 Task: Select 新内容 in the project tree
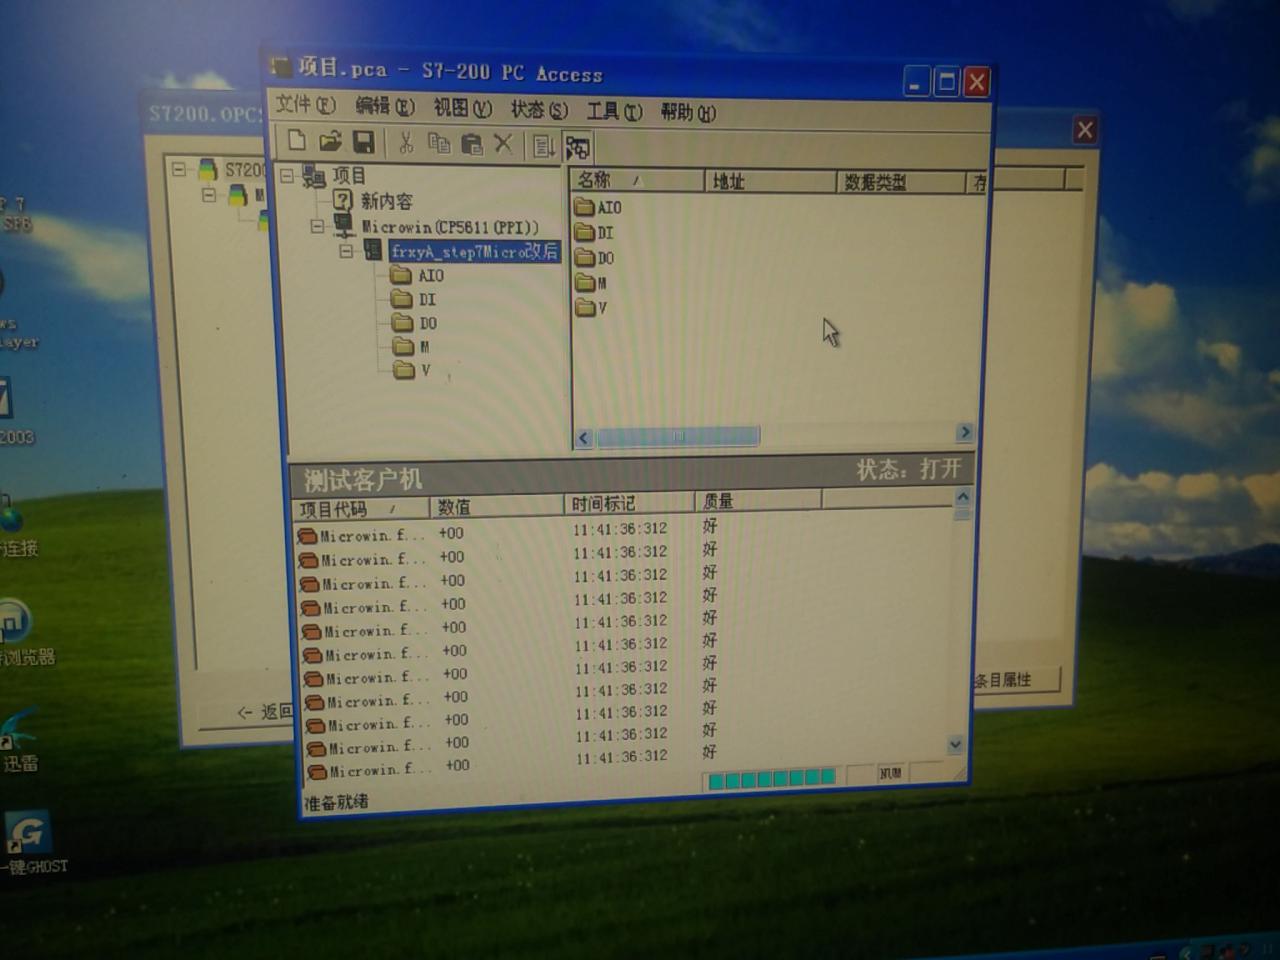[386, 201]
